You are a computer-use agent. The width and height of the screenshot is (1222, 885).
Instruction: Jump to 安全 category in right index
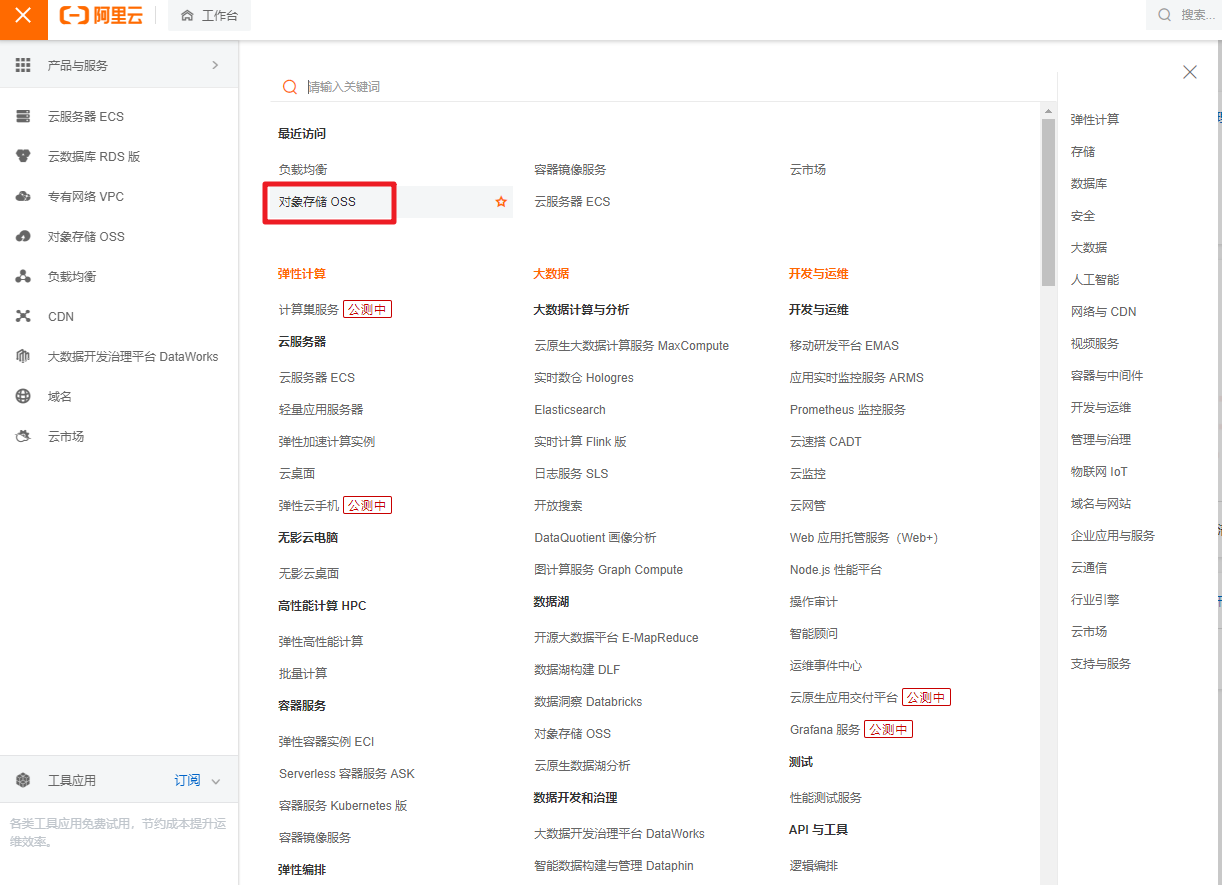(x=1083, y=216)
